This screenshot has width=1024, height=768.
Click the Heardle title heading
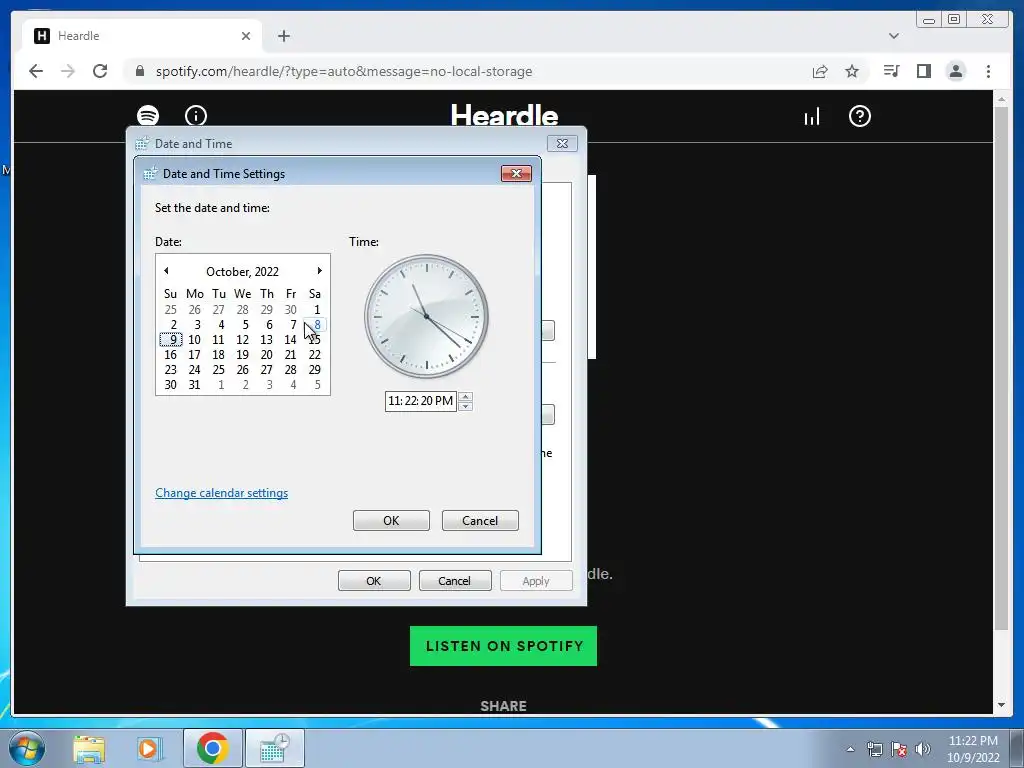(x=504, y=116)
